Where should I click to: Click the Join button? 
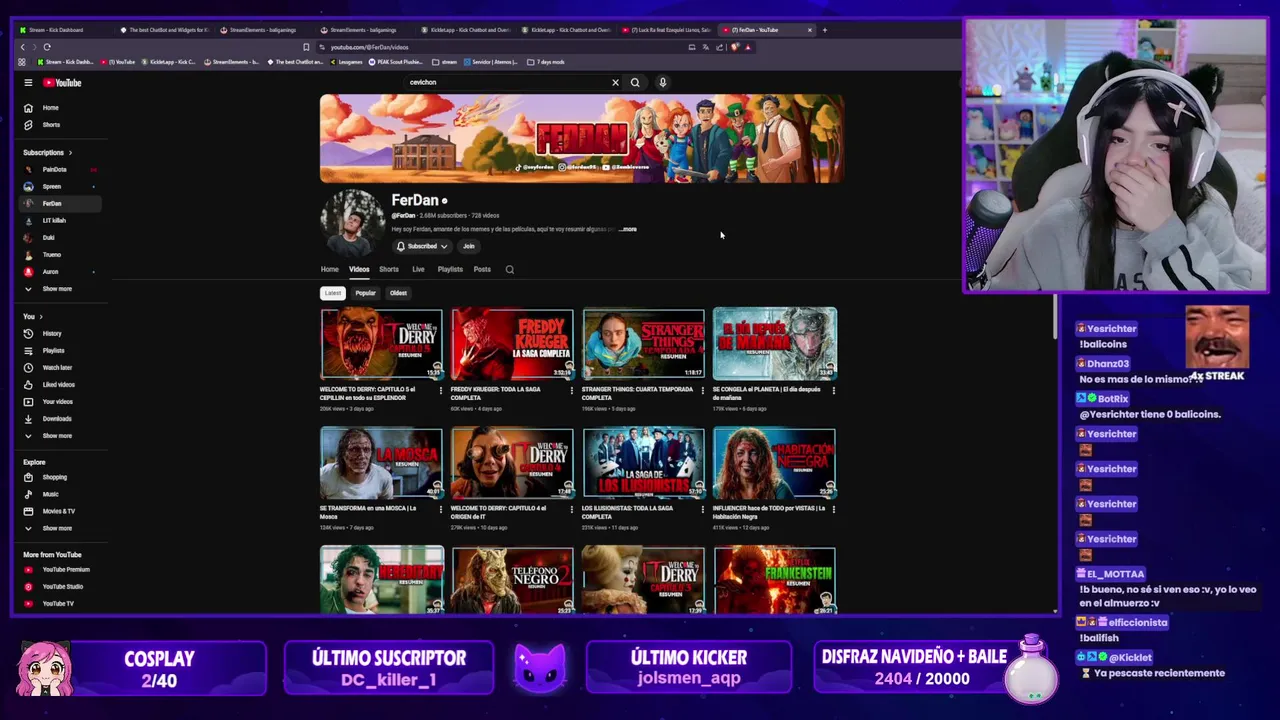point(468,246)
